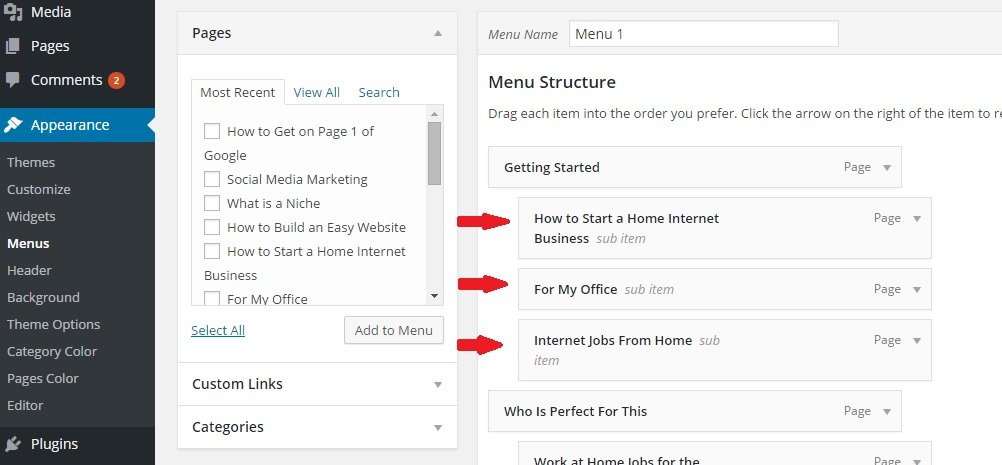Click the Media icon in the sidebar
Screen dimensions: 1002x465
pyautogui.click(x=13, y=11)
